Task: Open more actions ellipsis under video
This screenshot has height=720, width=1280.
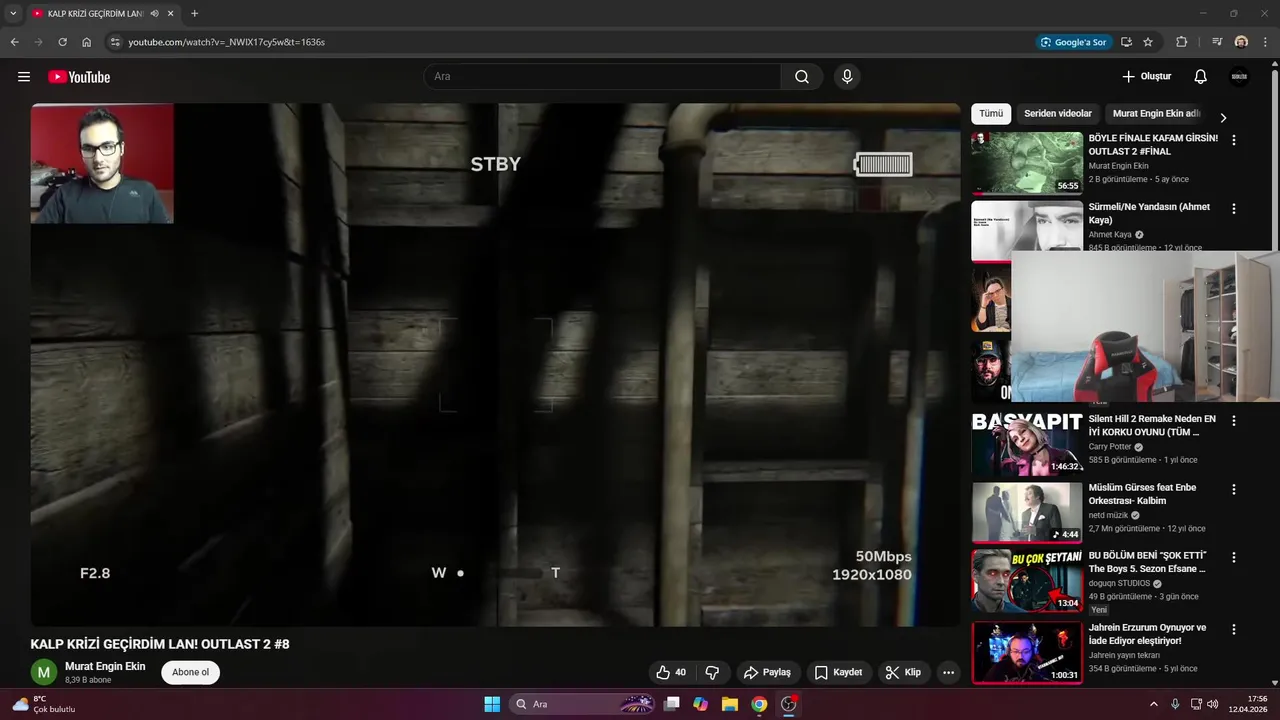Action: point(948,672)
